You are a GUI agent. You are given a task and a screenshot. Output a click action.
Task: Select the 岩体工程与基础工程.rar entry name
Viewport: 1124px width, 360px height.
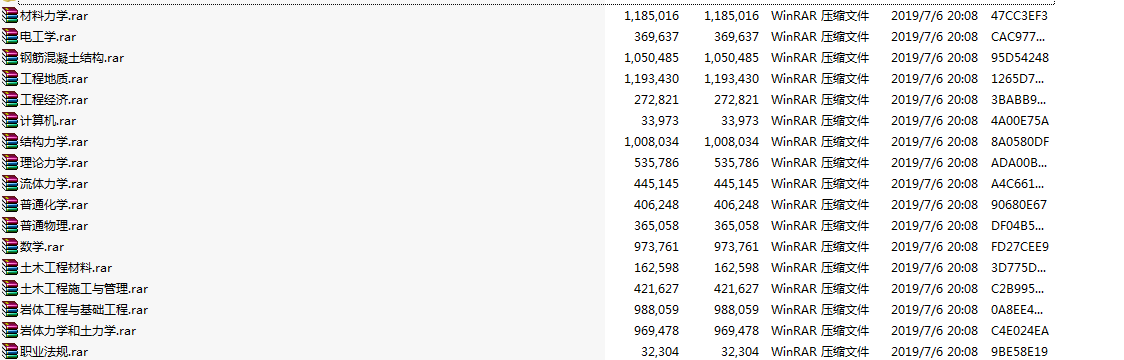(x=84, y=310)
